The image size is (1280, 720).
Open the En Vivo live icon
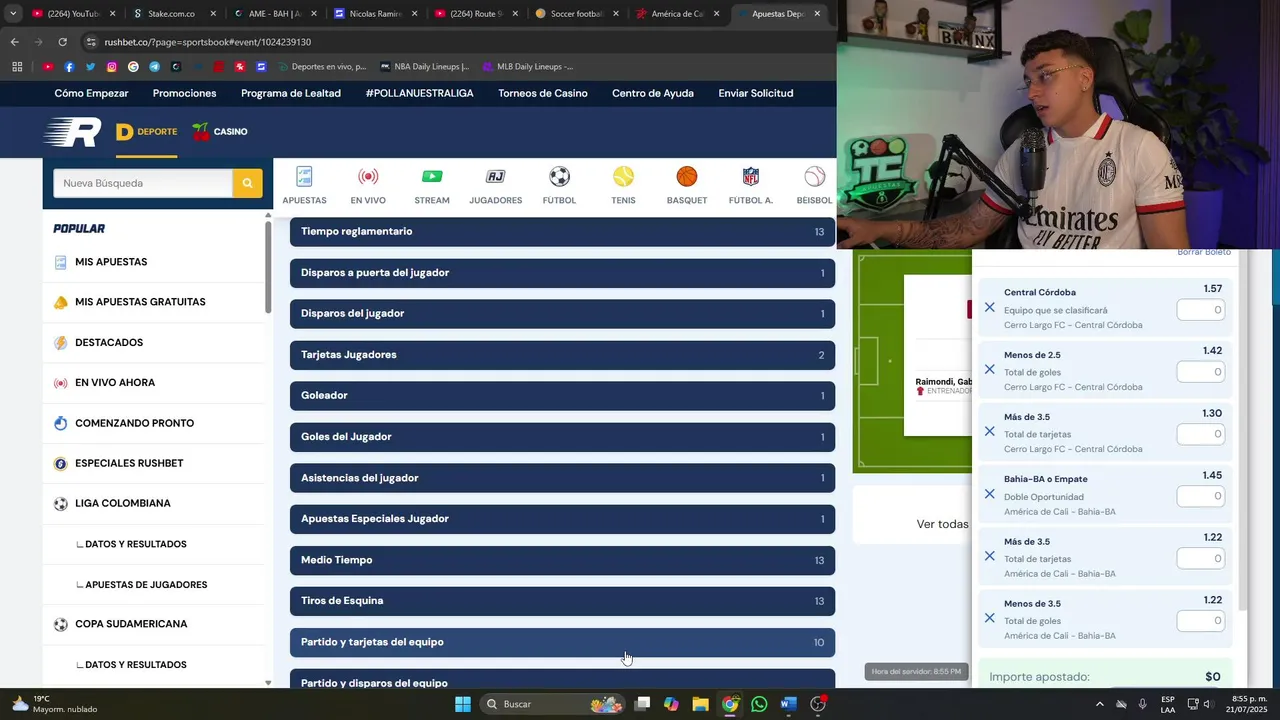(368, 177)
